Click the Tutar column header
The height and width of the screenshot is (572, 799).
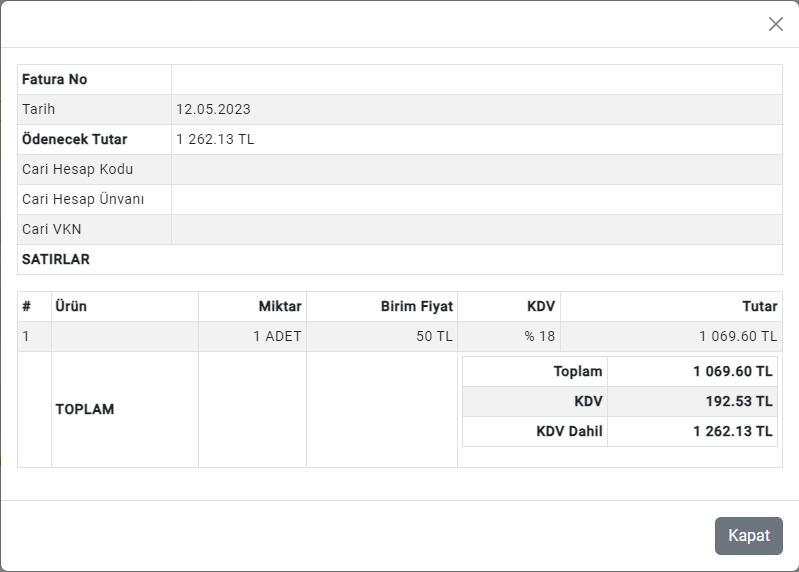pos(759,307)
